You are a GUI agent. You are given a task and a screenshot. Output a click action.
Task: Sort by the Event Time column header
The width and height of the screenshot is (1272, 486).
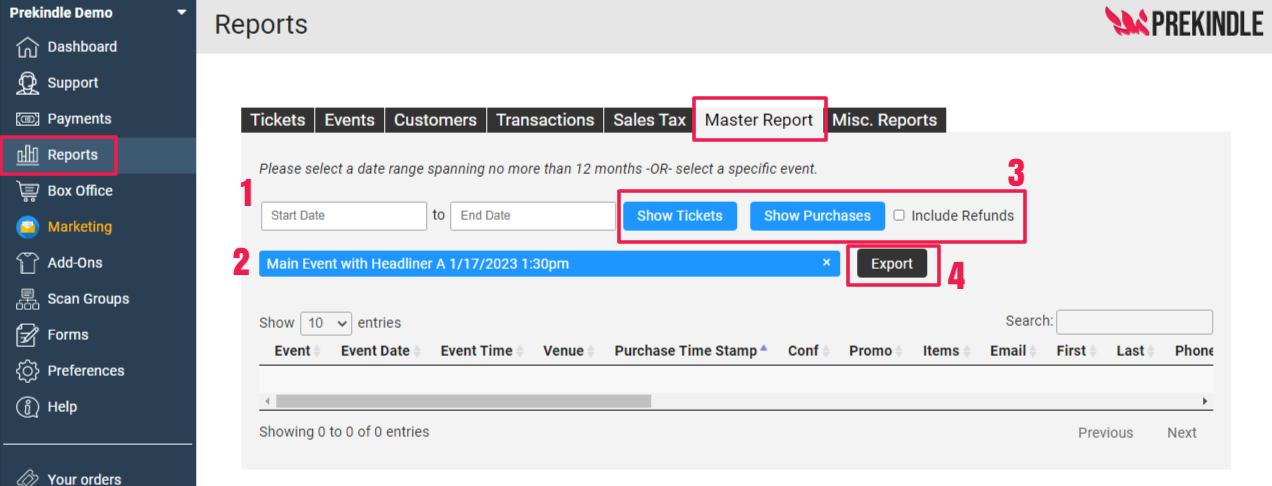pyautogui.click(x=482, y=351)
